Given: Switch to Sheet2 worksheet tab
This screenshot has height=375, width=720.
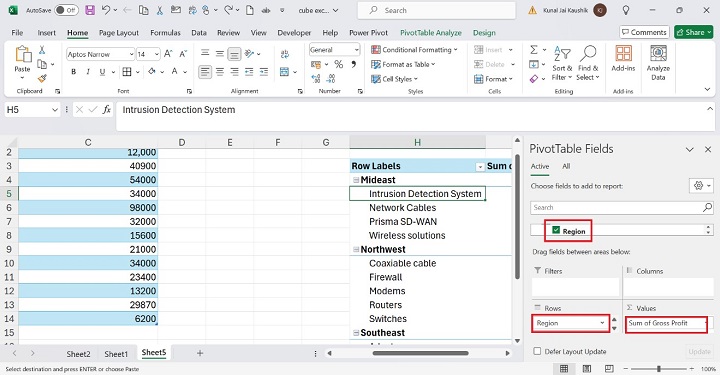Looking at the screenshot, I should coord(78,354).
